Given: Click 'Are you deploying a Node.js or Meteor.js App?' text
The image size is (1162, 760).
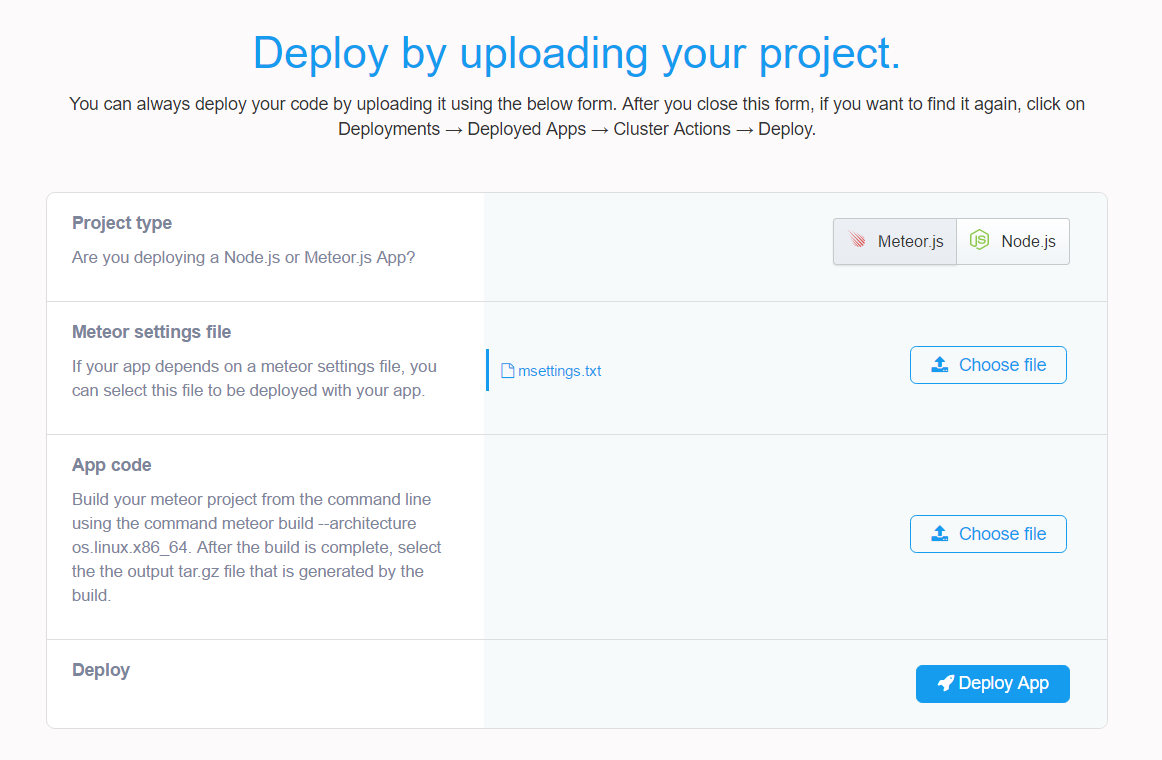Looking at the screenshot, I should tap(243, 258).
